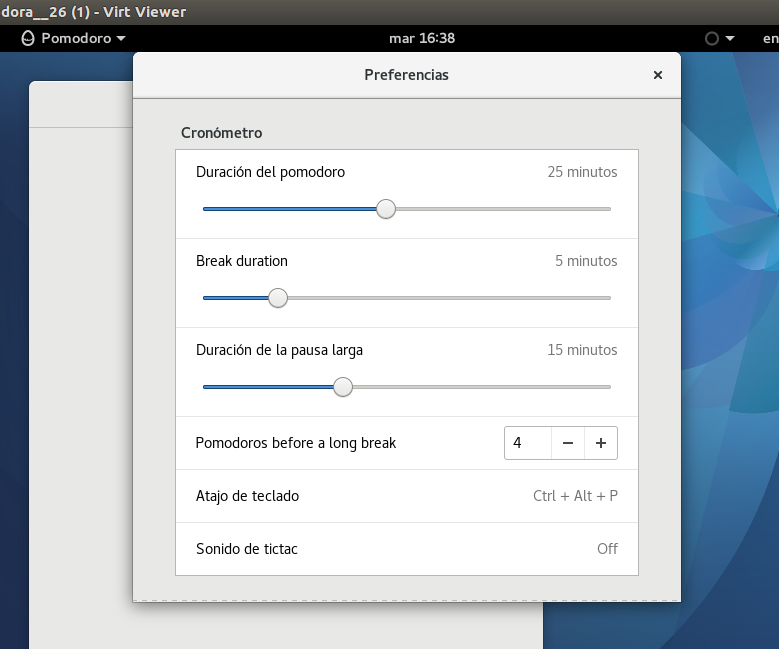The width and height of the screenshot is (779, 649).
Task: Click the Duración de la pausa larga slider handle
Action: (342, 387)
